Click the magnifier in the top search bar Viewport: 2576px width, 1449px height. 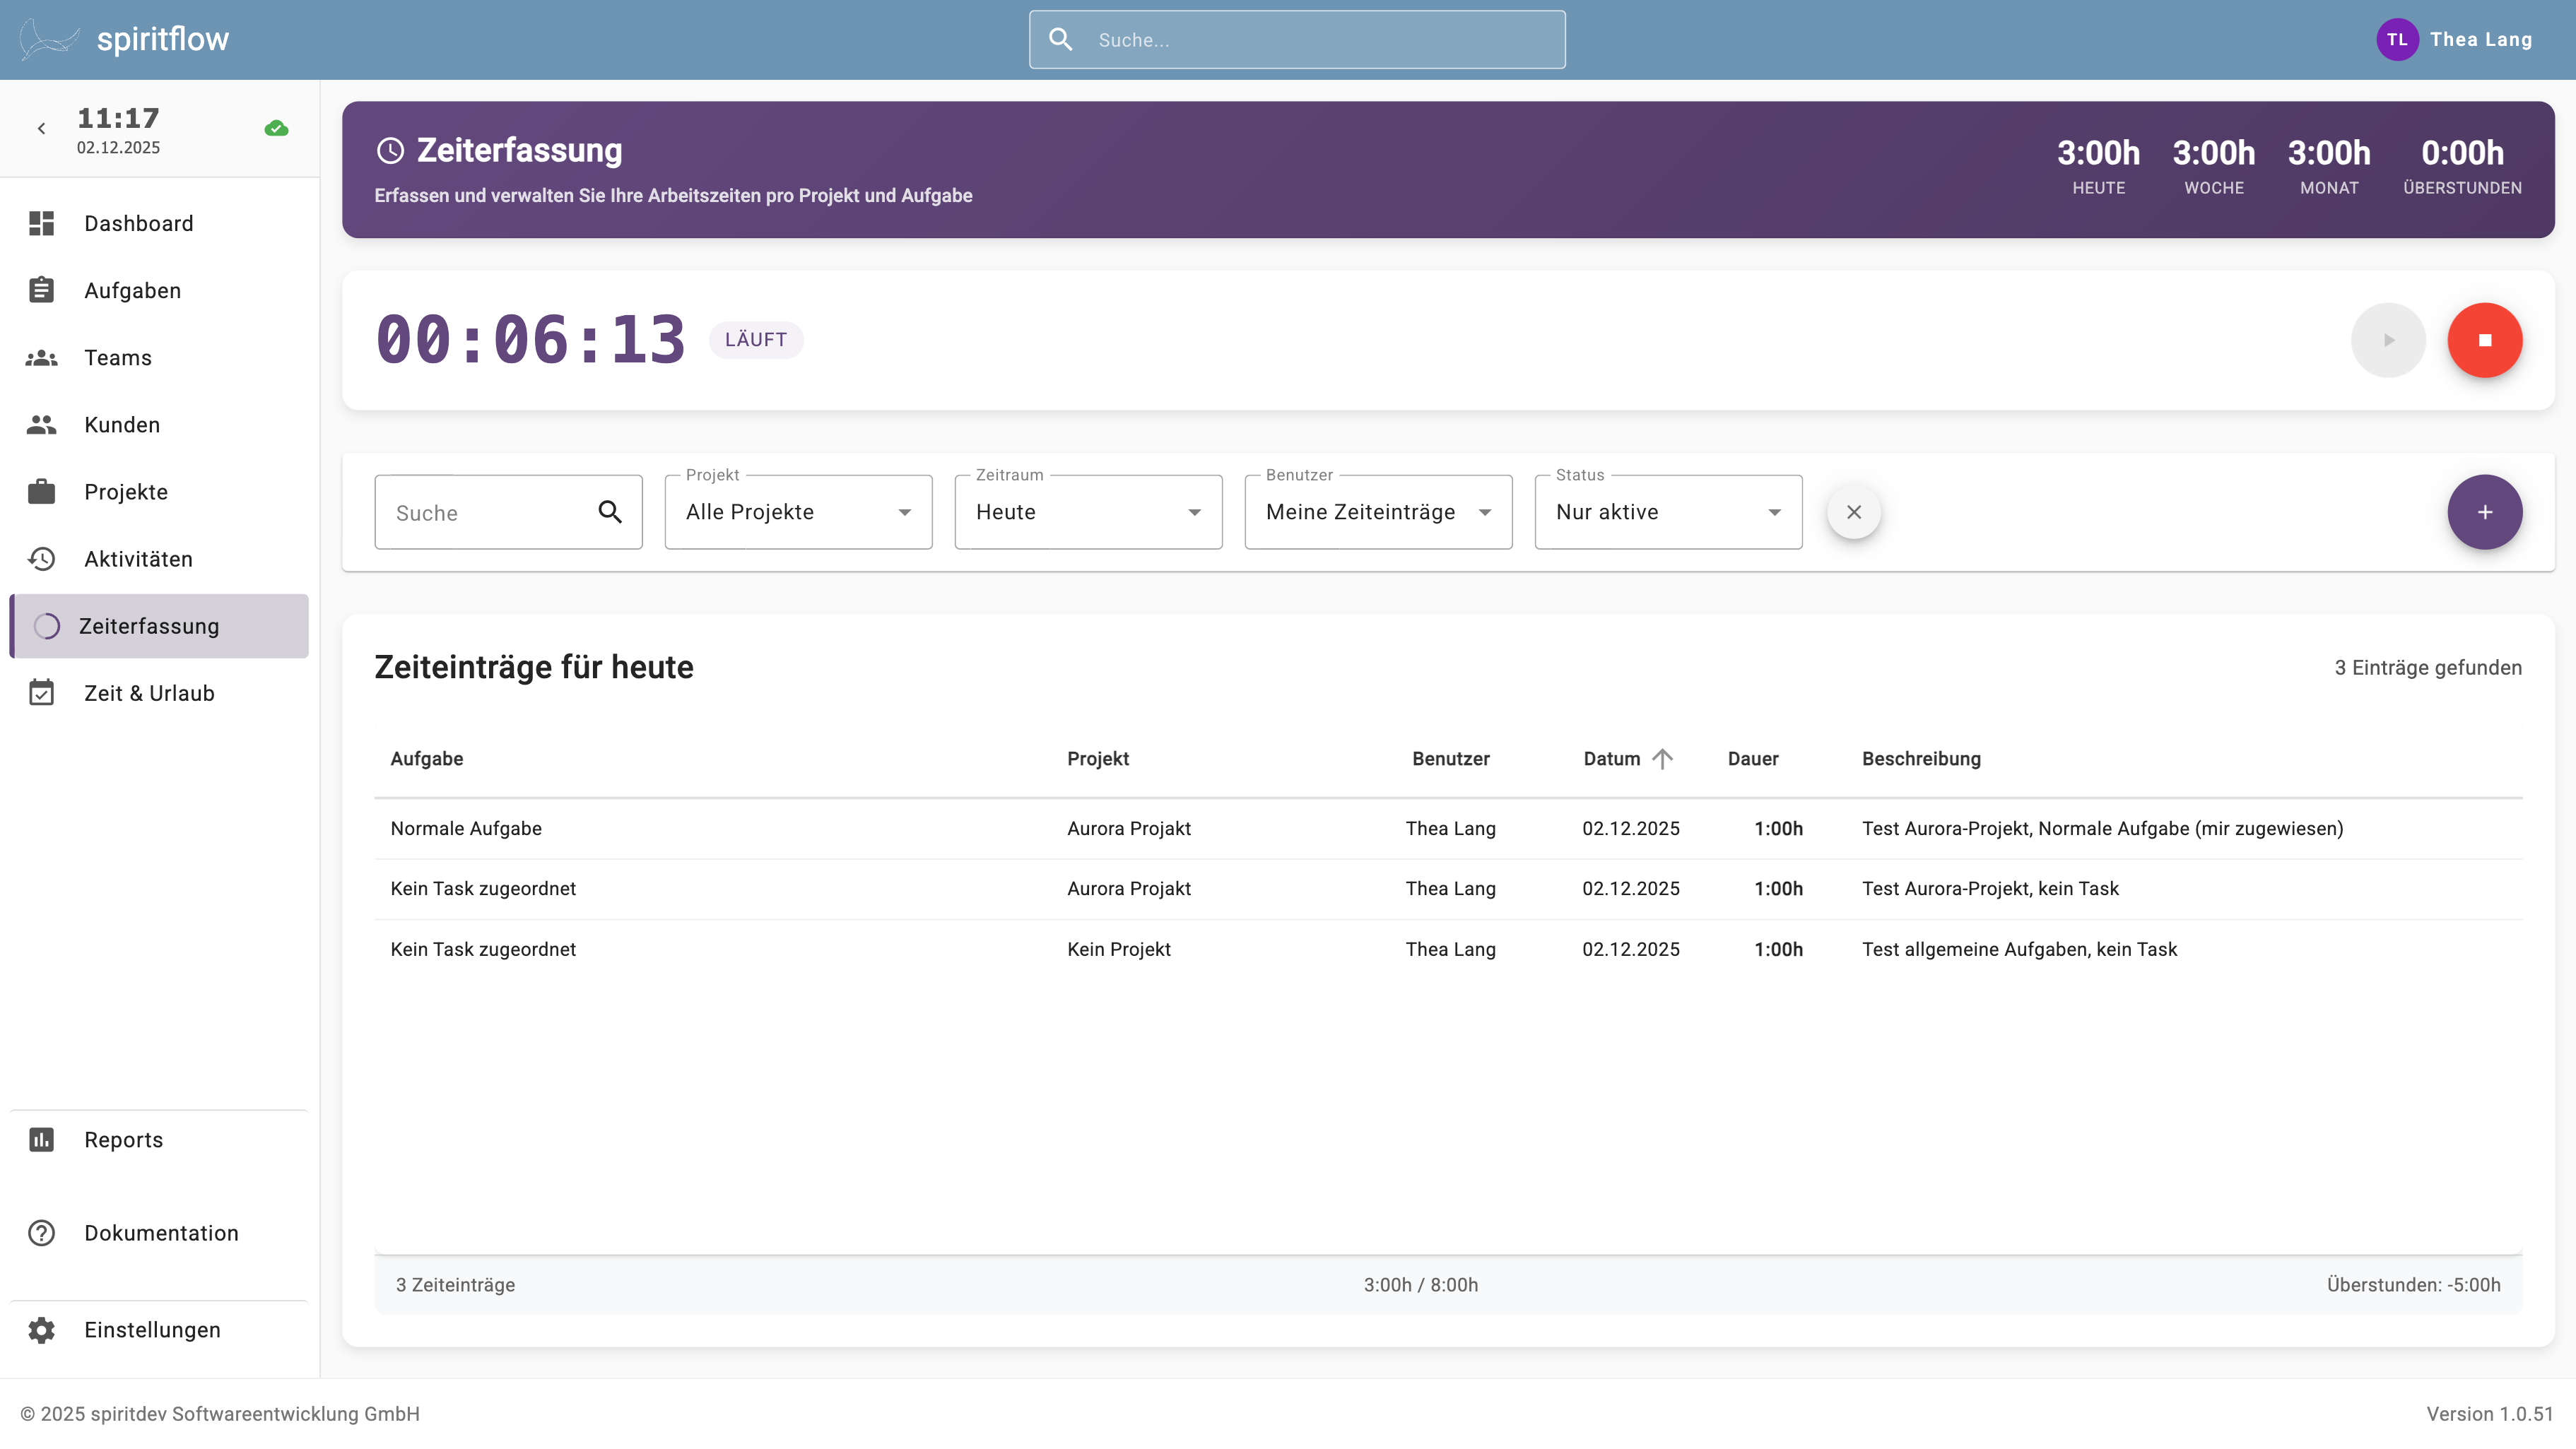[x=1060, y=39]
